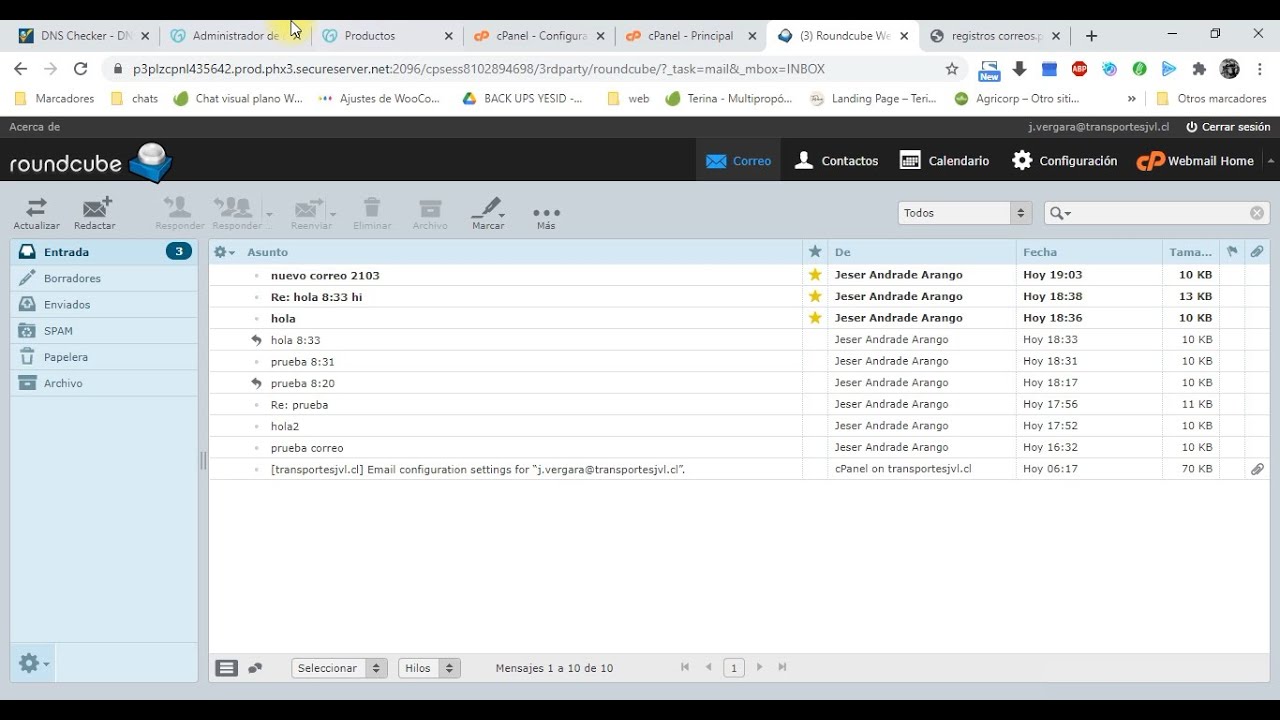Click the Archivo archive toolbar icon
The width and height of the screenshot is (1280, 720).
tap(430, 213)
